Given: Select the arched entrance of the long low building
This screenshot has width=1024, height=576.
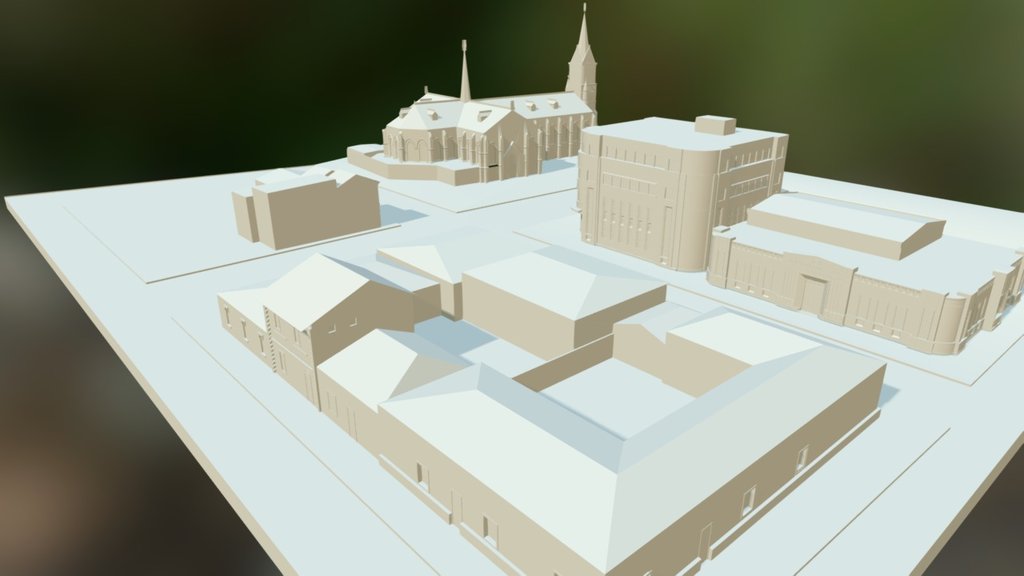Looking at the screenshot, I should 816,295.
